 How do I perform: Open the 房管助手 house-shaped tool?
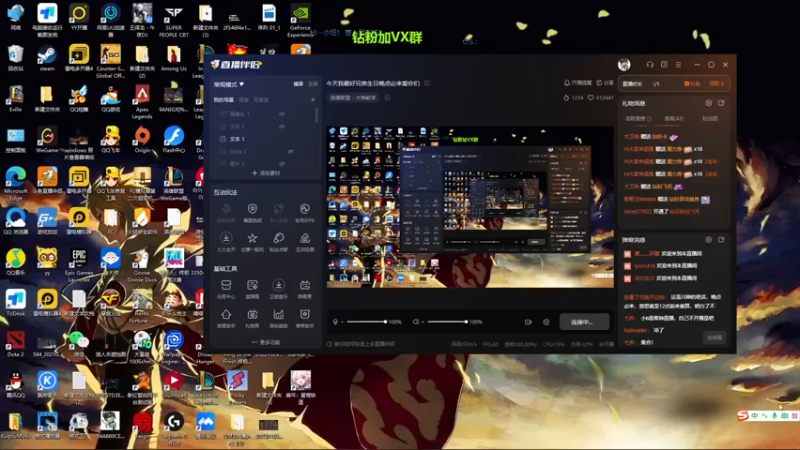click(x=226, y=318)
